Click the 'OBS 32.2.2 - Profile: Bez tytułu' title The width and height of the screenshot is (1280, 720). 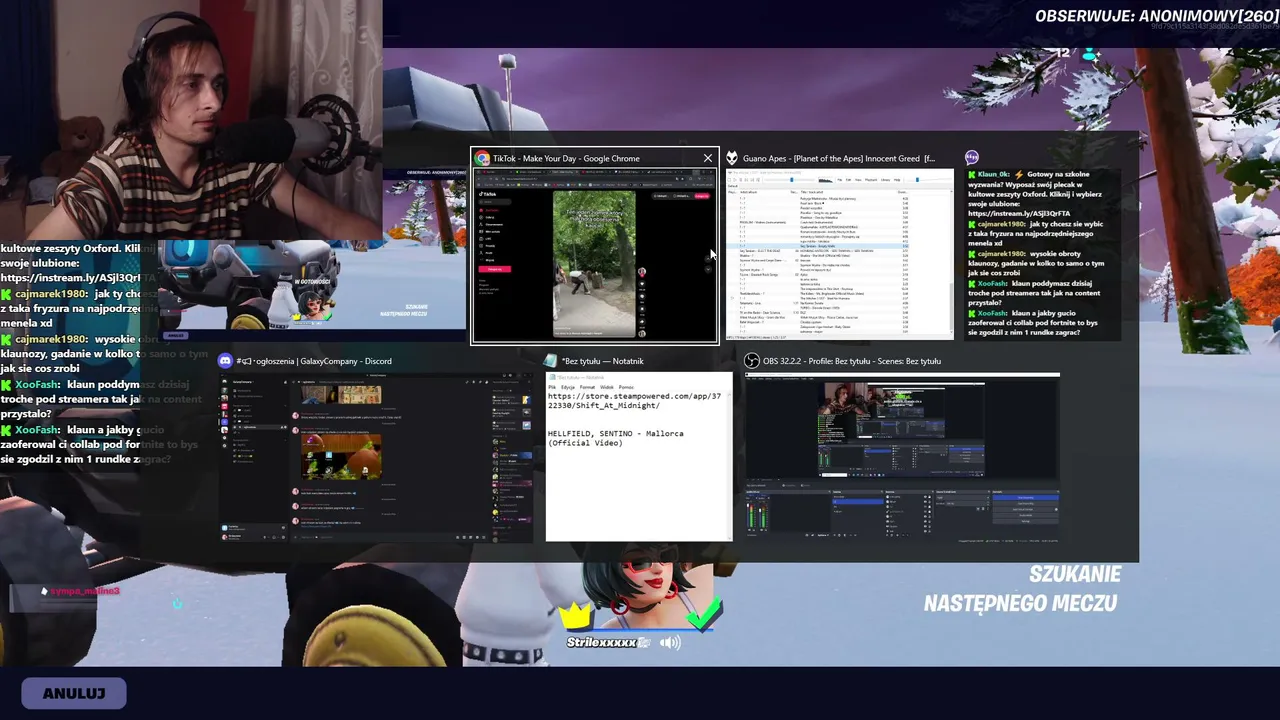(x=852, y=361)
